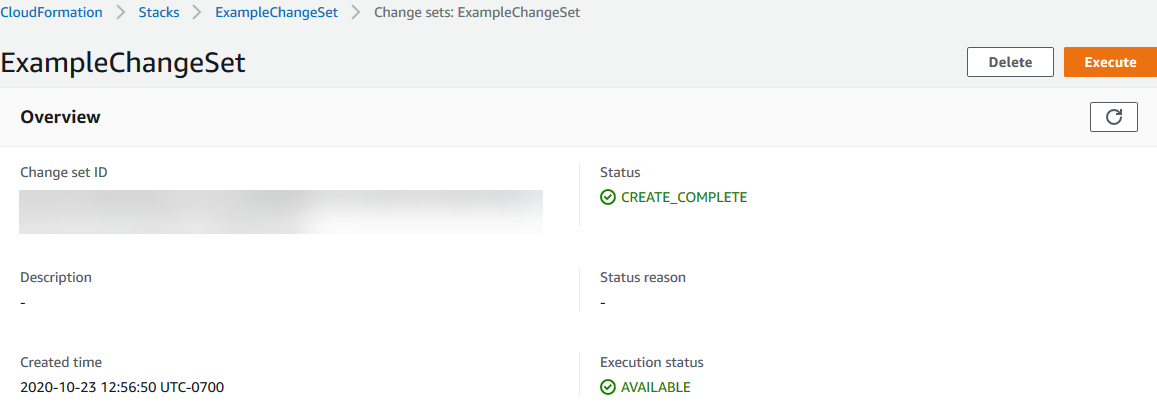Click the Overview section heading

click(x=60, y=117)
